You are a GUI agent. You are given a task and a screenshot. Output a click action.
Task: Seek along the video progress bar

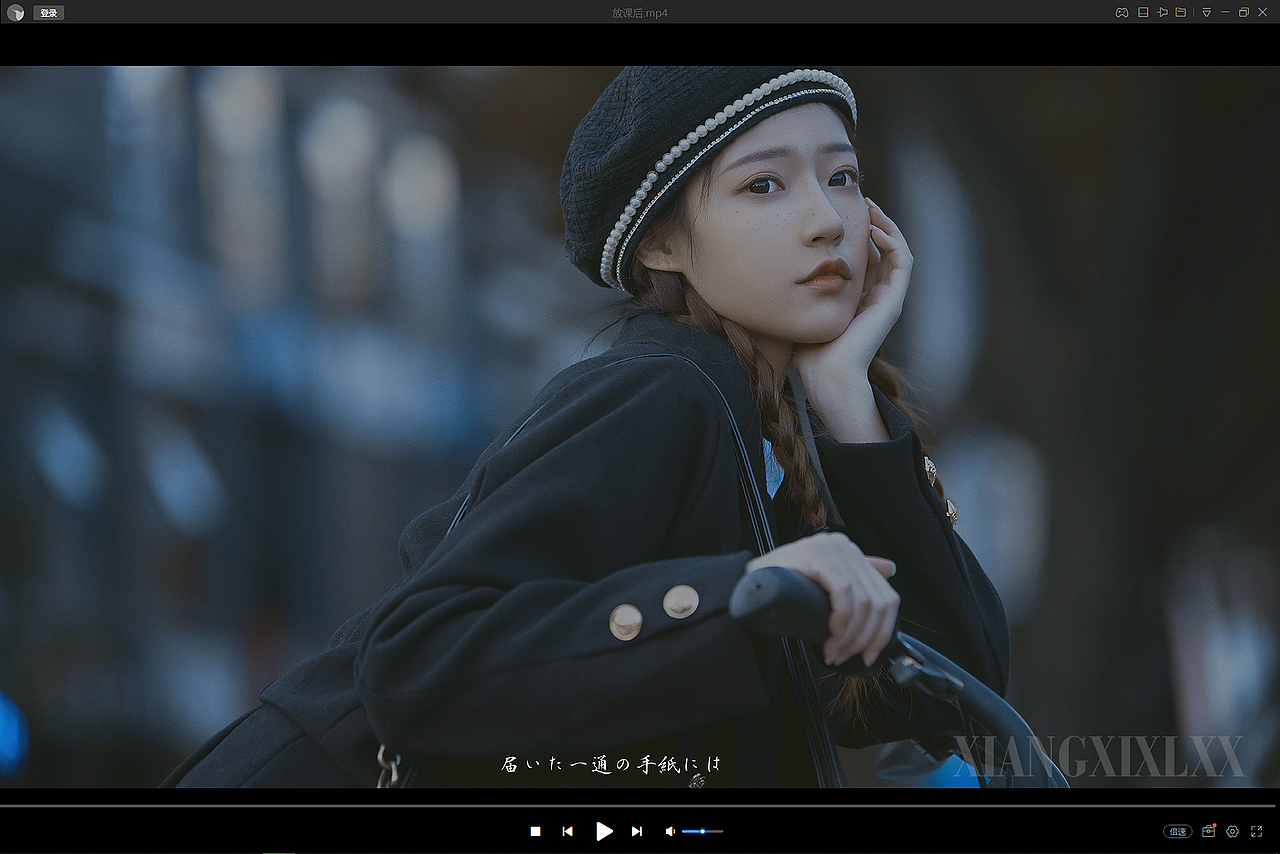coord(638,805)
